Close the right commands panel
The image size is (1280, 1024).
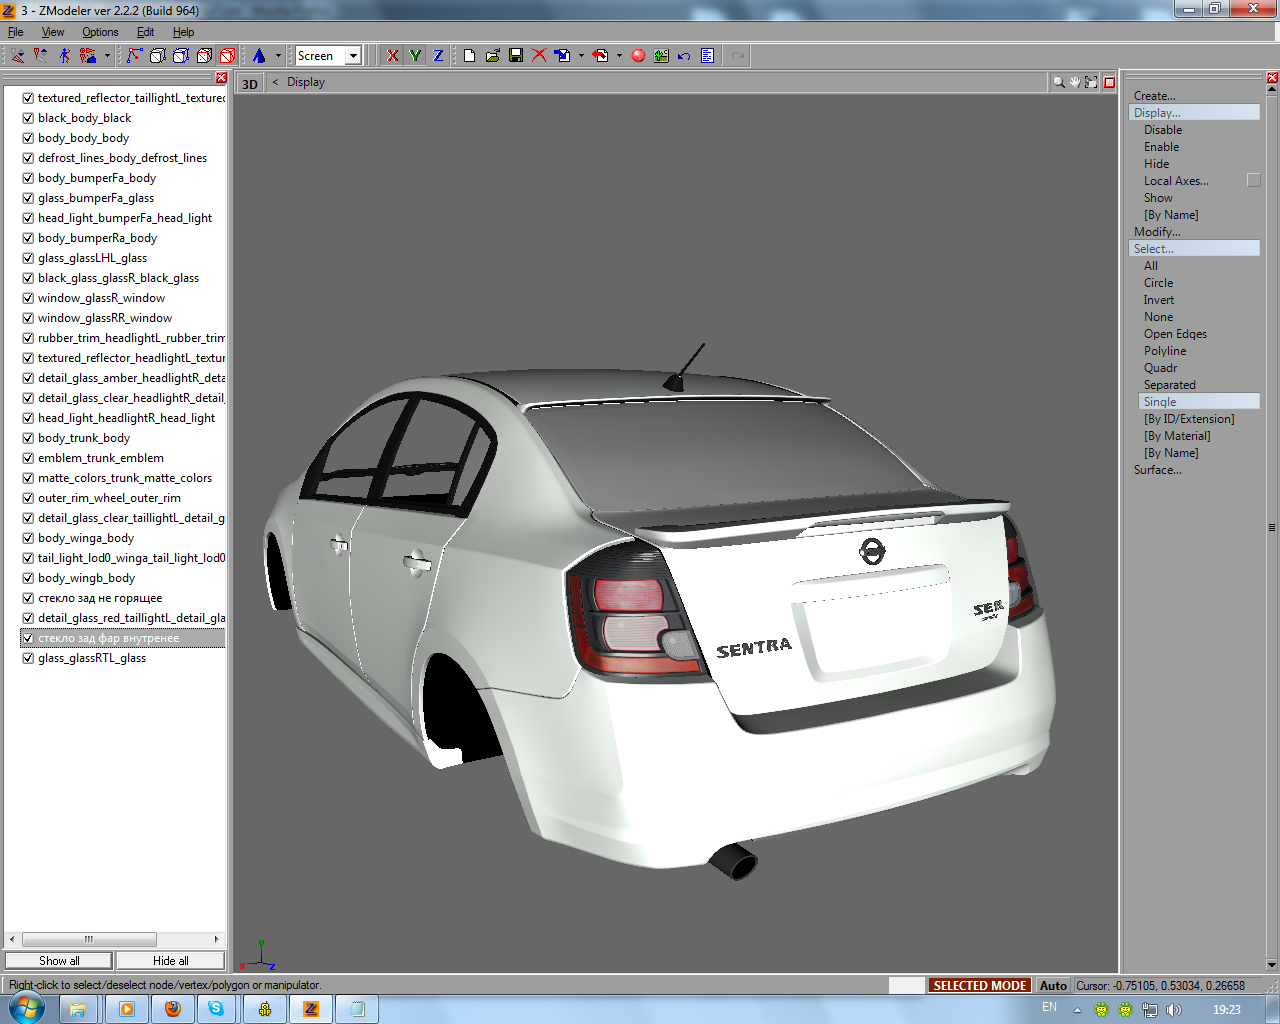[1272, 78]
